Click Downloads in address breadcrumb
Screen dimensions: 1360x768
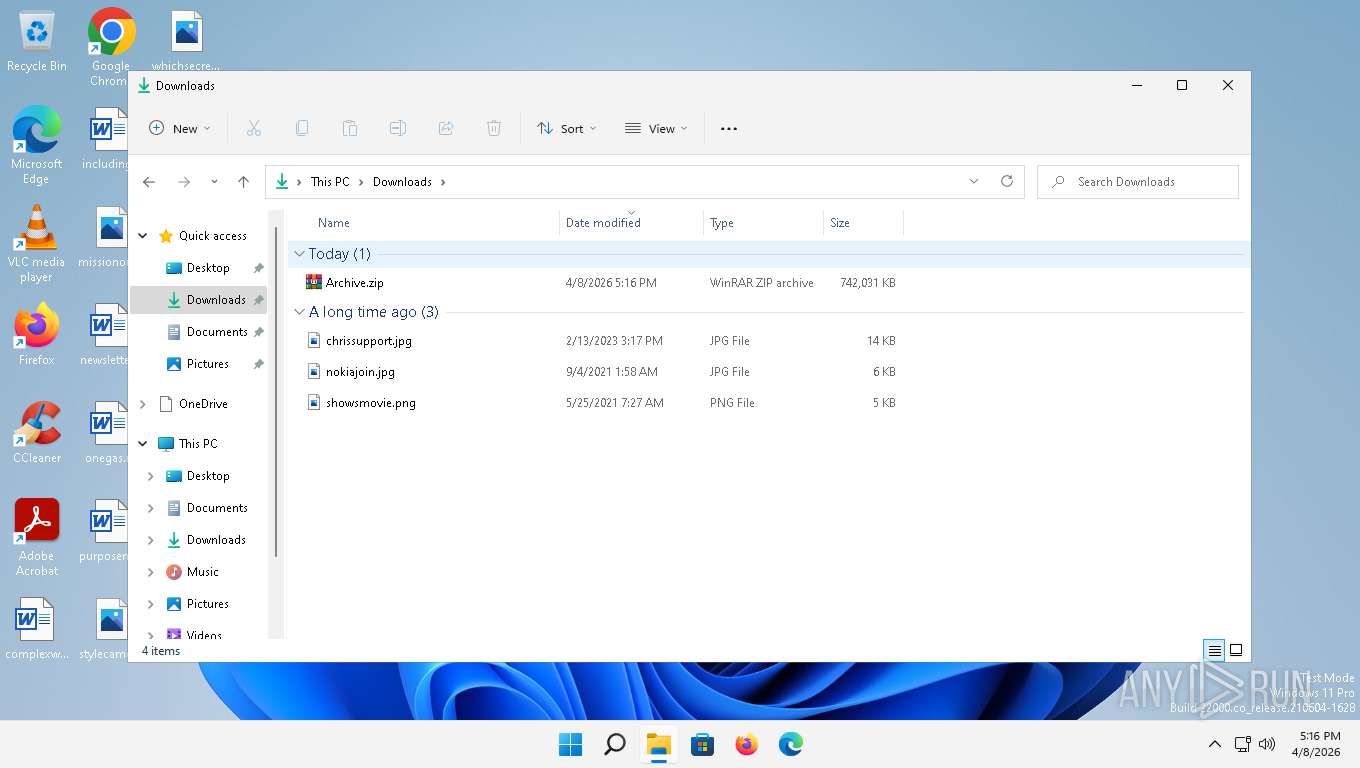[x=402, y=182]
